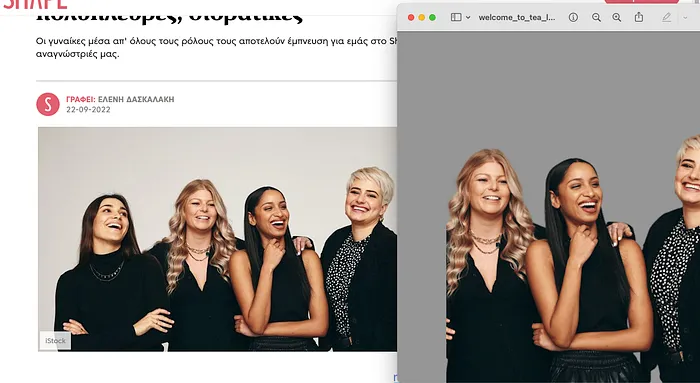Open author link ΕΛΕΝΗ ΔΑΣΚΑΛΑΚΗ
The image size is (700, 383).
136,99
